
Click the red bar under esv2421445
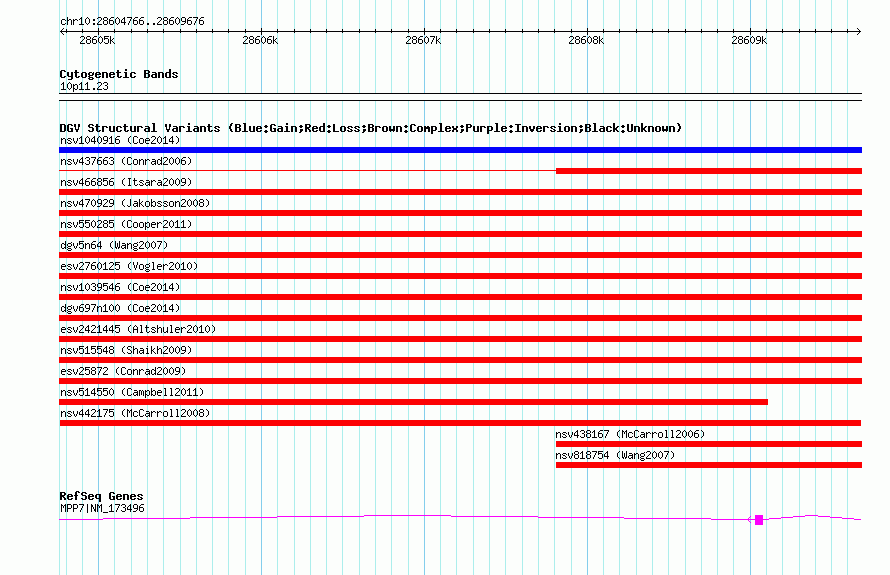pyautogui.click(x=460, y=339)
